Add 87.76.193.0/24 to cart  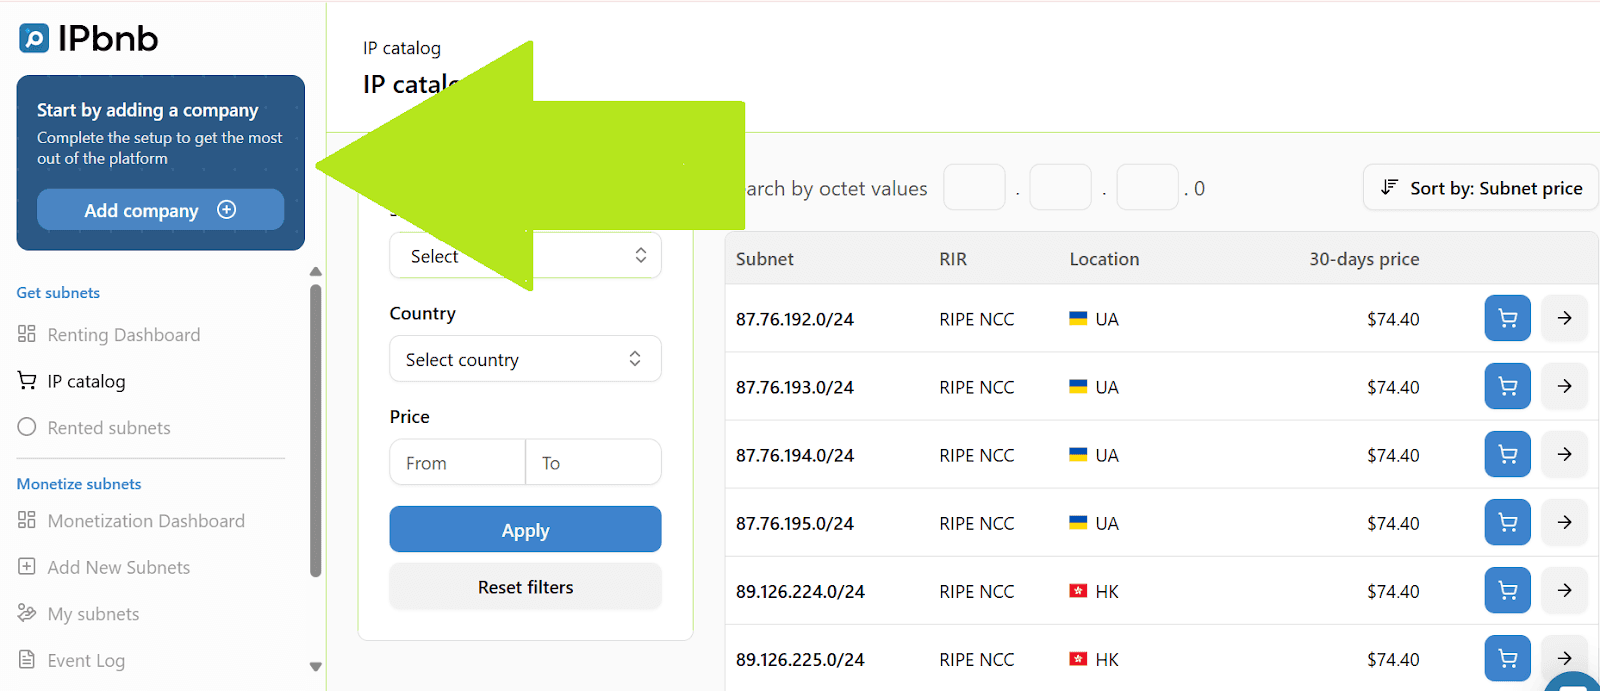1508,386
